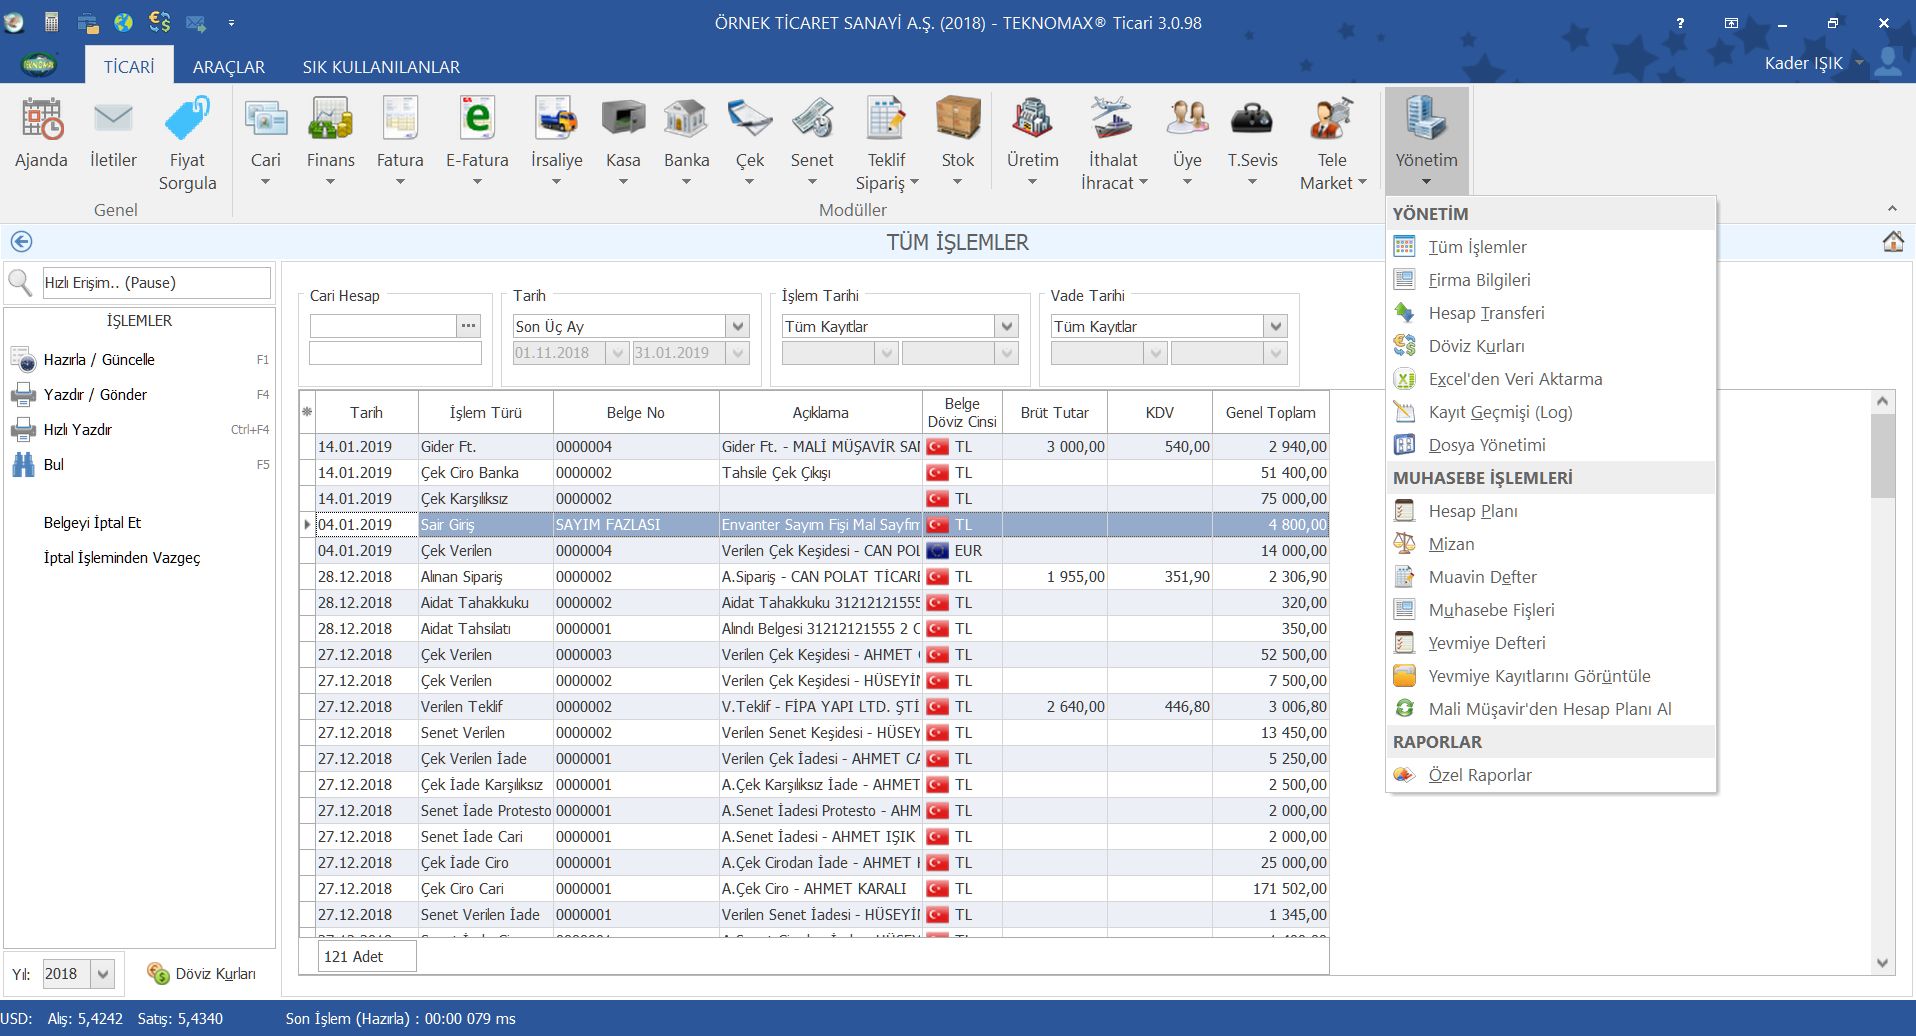
Task: Open the T.Sevis module
Action: (1252, 135)
